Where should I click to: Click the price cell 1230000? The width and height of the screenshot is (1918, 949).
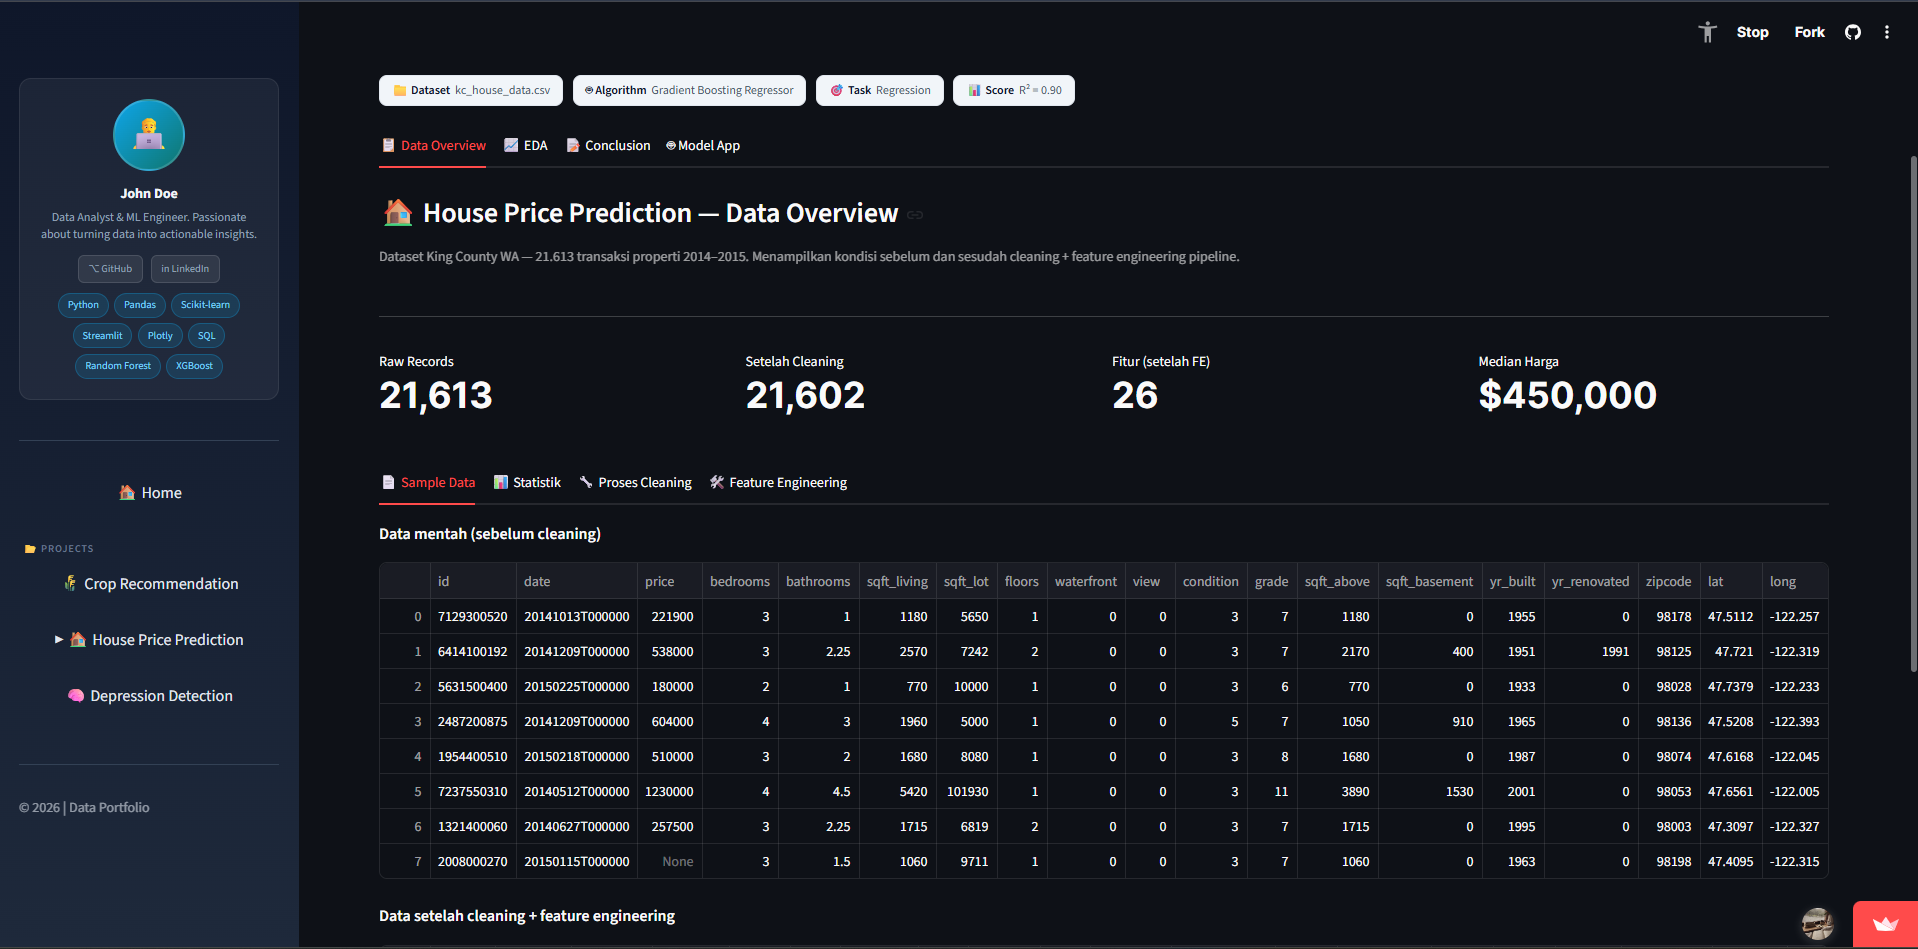669,791
